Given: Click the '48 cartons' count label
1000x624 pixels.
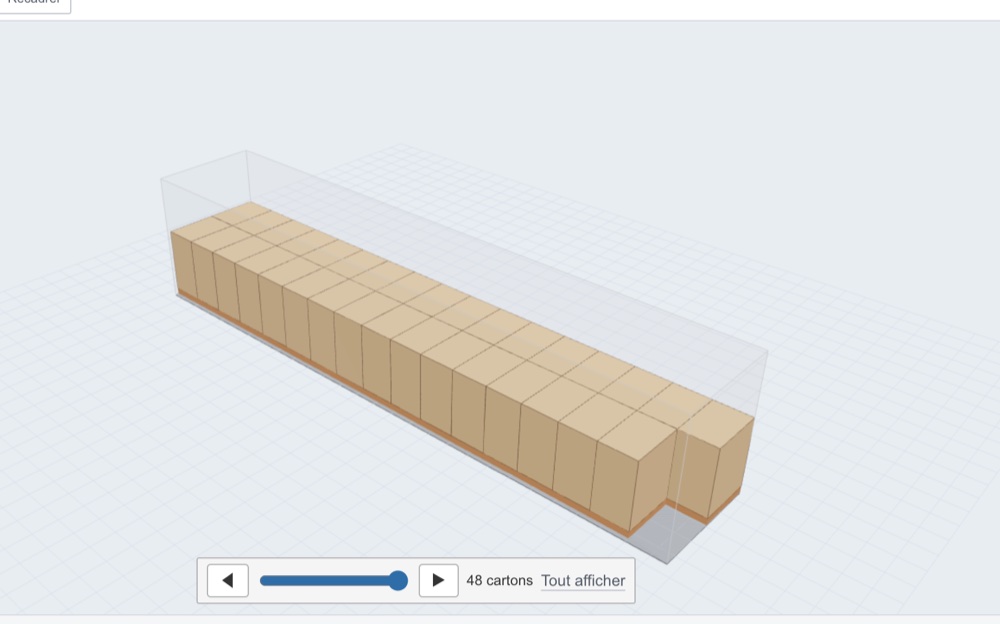Looking at the screenshot, I should [499, 581].
